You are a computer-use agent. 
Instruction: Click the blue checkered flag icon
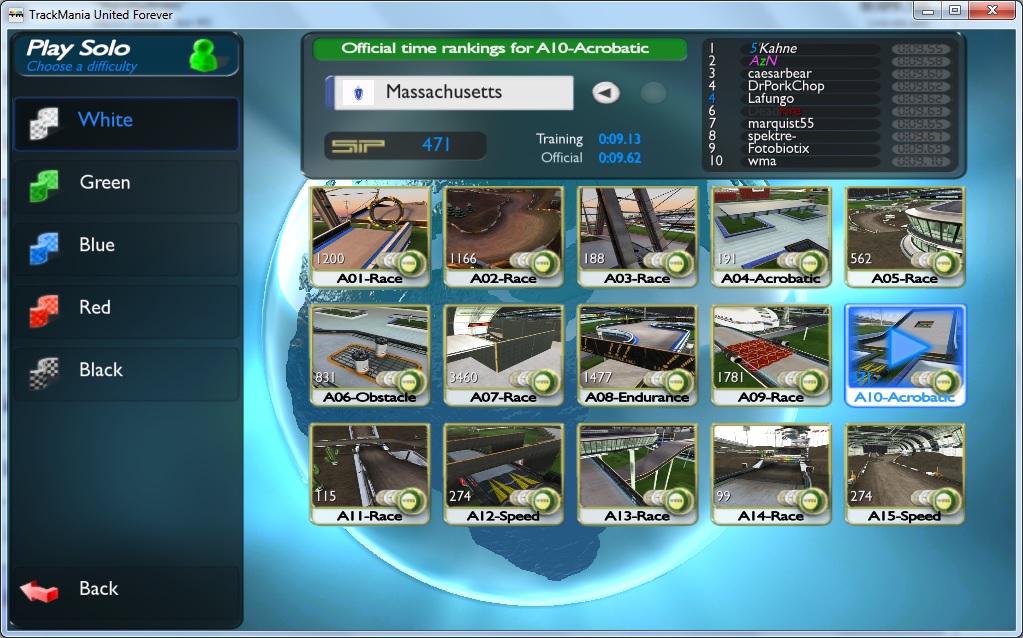[43, 247]
